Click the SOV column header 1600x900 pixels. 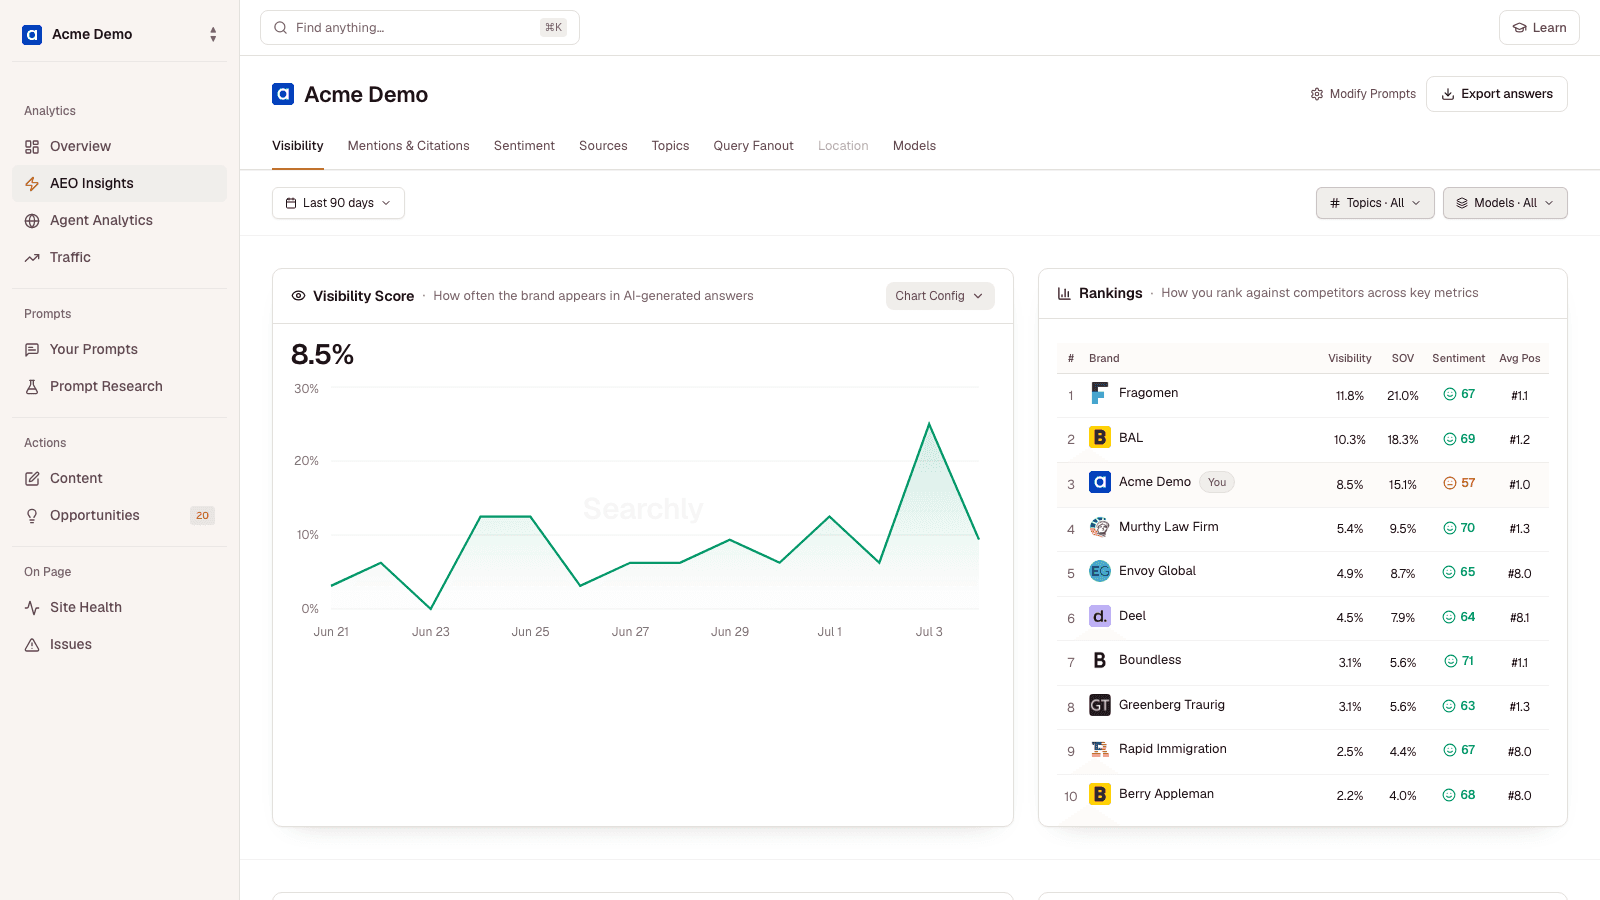(x=1403, y=358)
